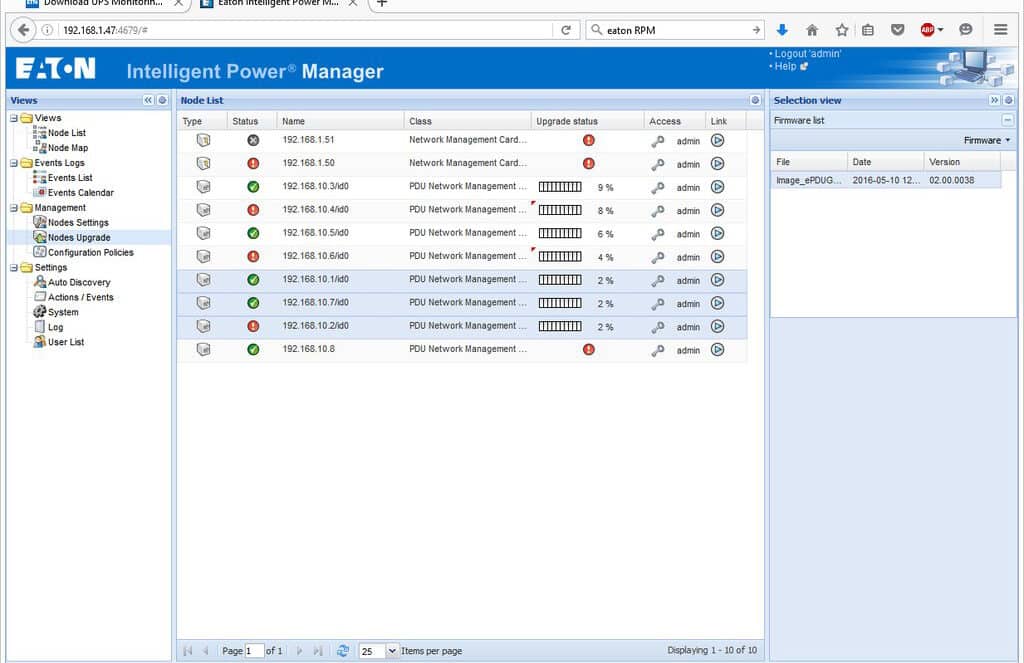
Task: Open browser downloads arrow
Action: (x=782, y=30)
